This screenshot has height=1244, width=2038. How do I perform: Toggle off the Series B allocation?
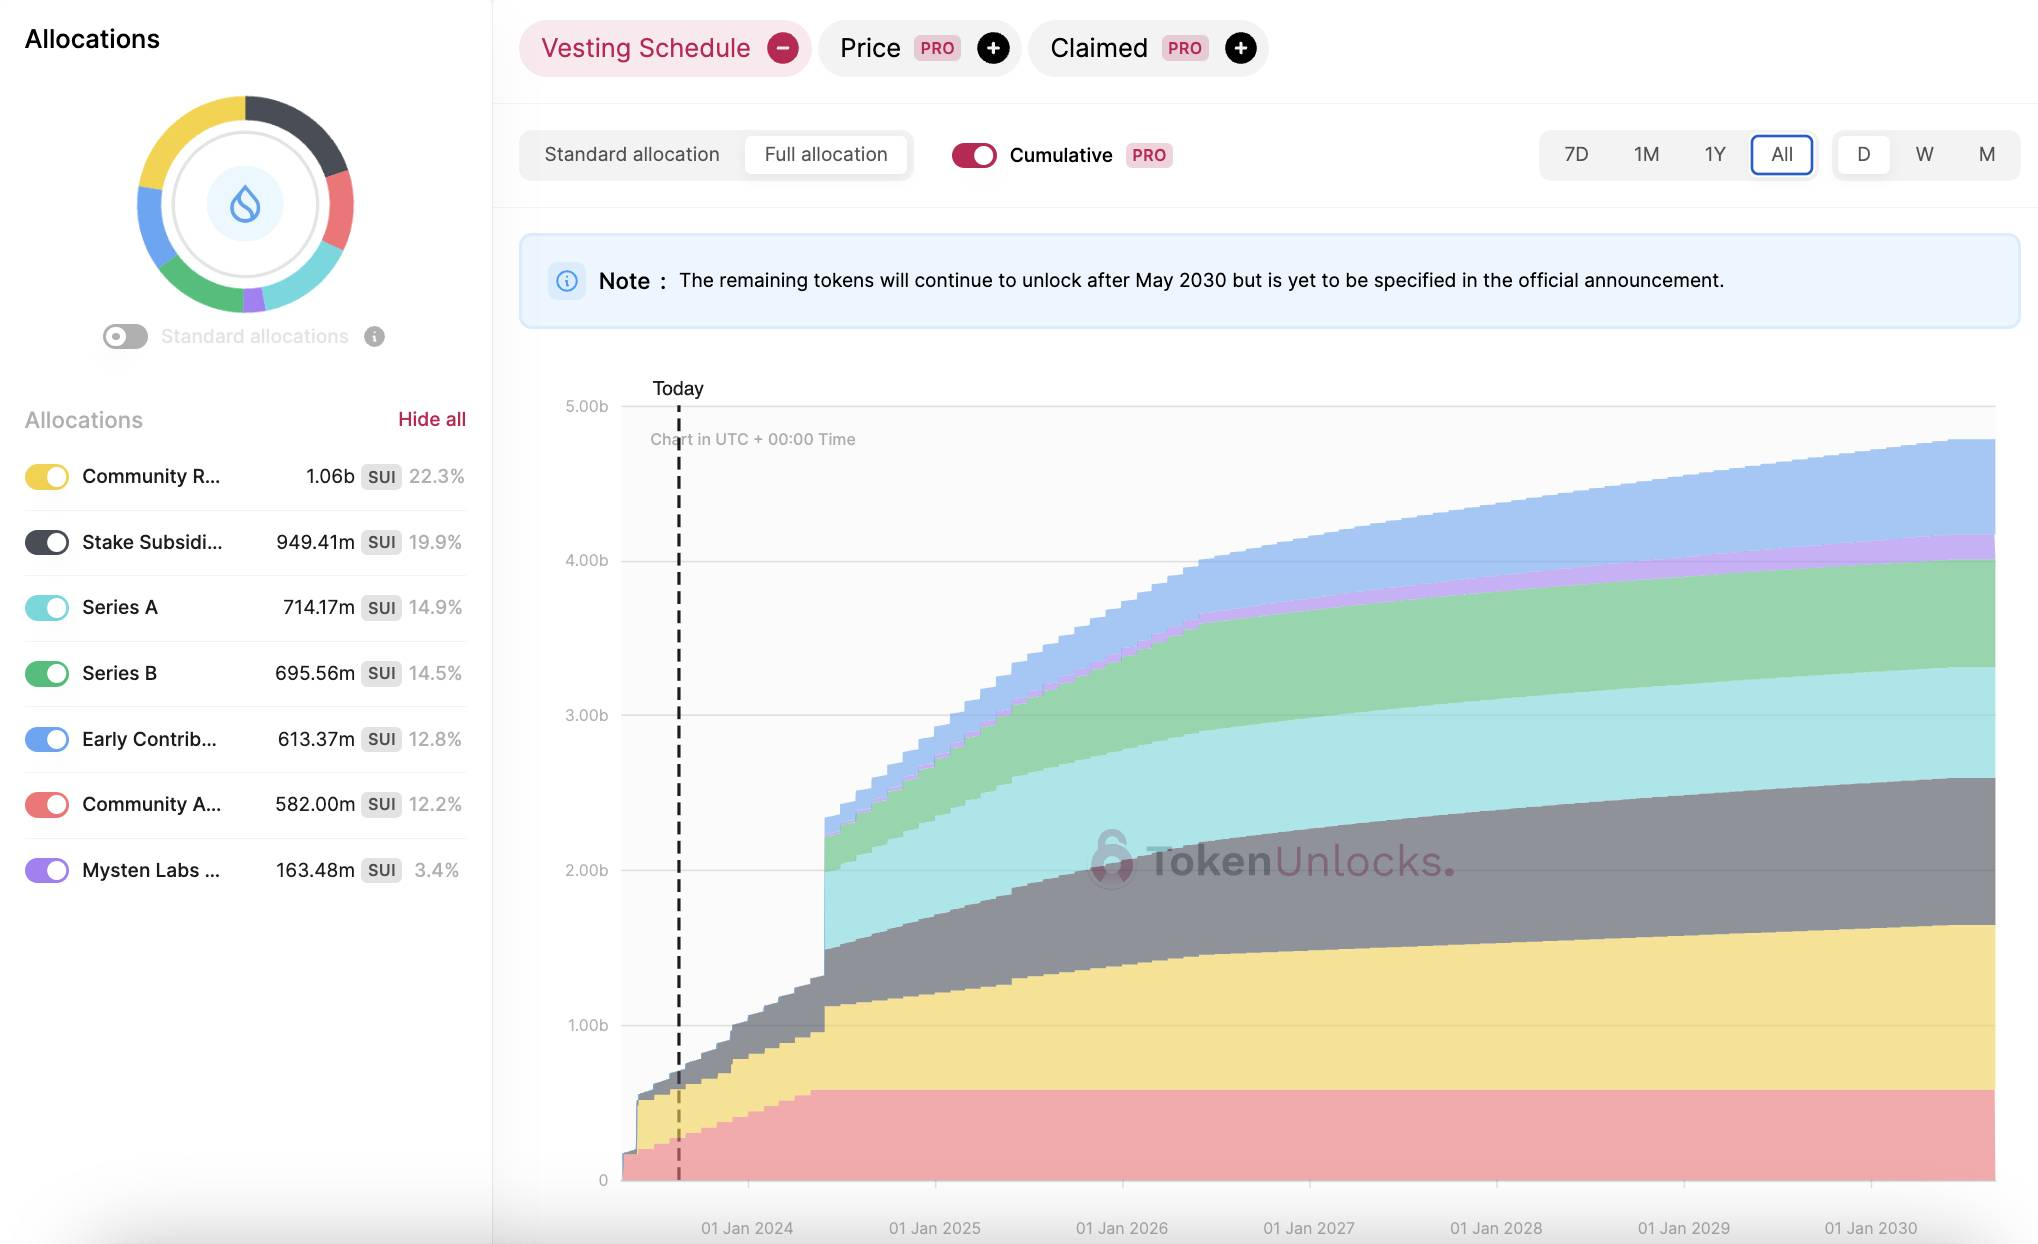(x=47, y=674)
